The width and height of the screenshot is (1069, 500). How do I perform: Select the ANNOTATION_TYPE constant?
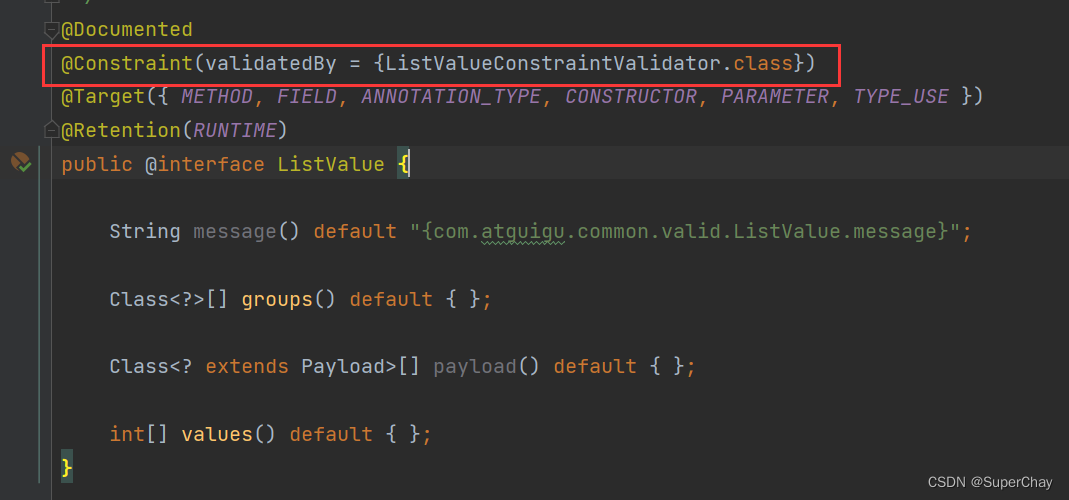[451, 97]
